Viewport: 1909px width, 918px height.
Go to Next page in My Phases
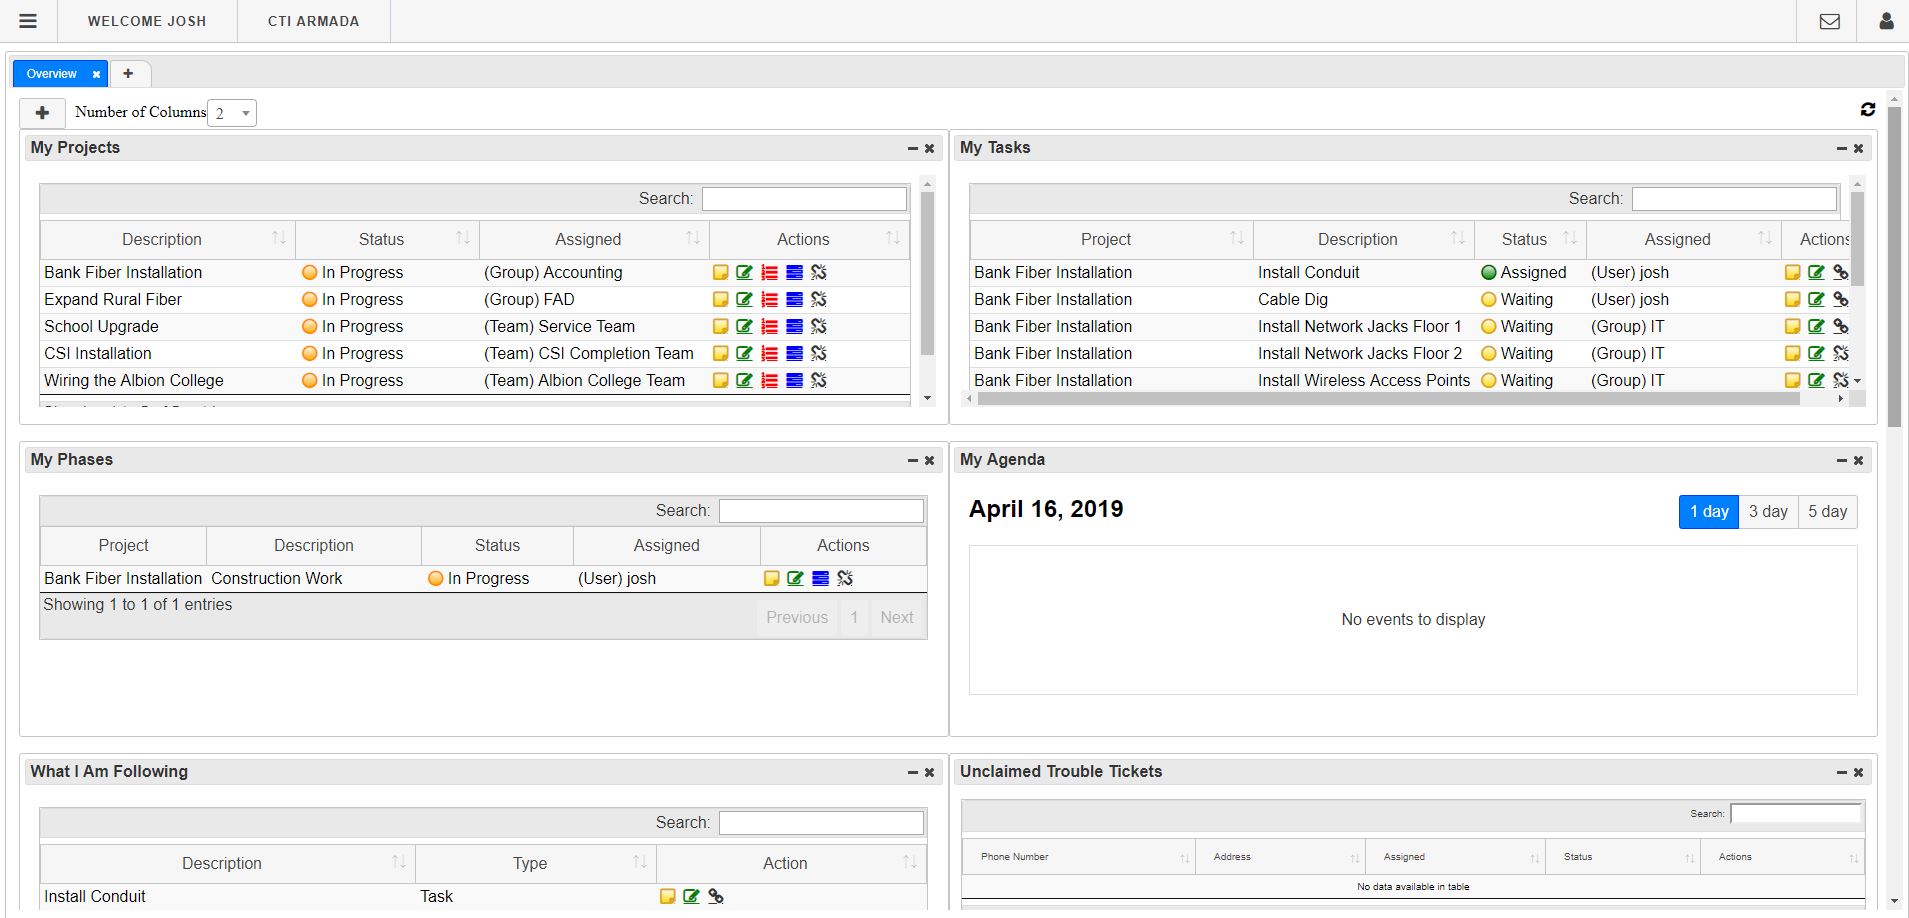coord(897,618)
